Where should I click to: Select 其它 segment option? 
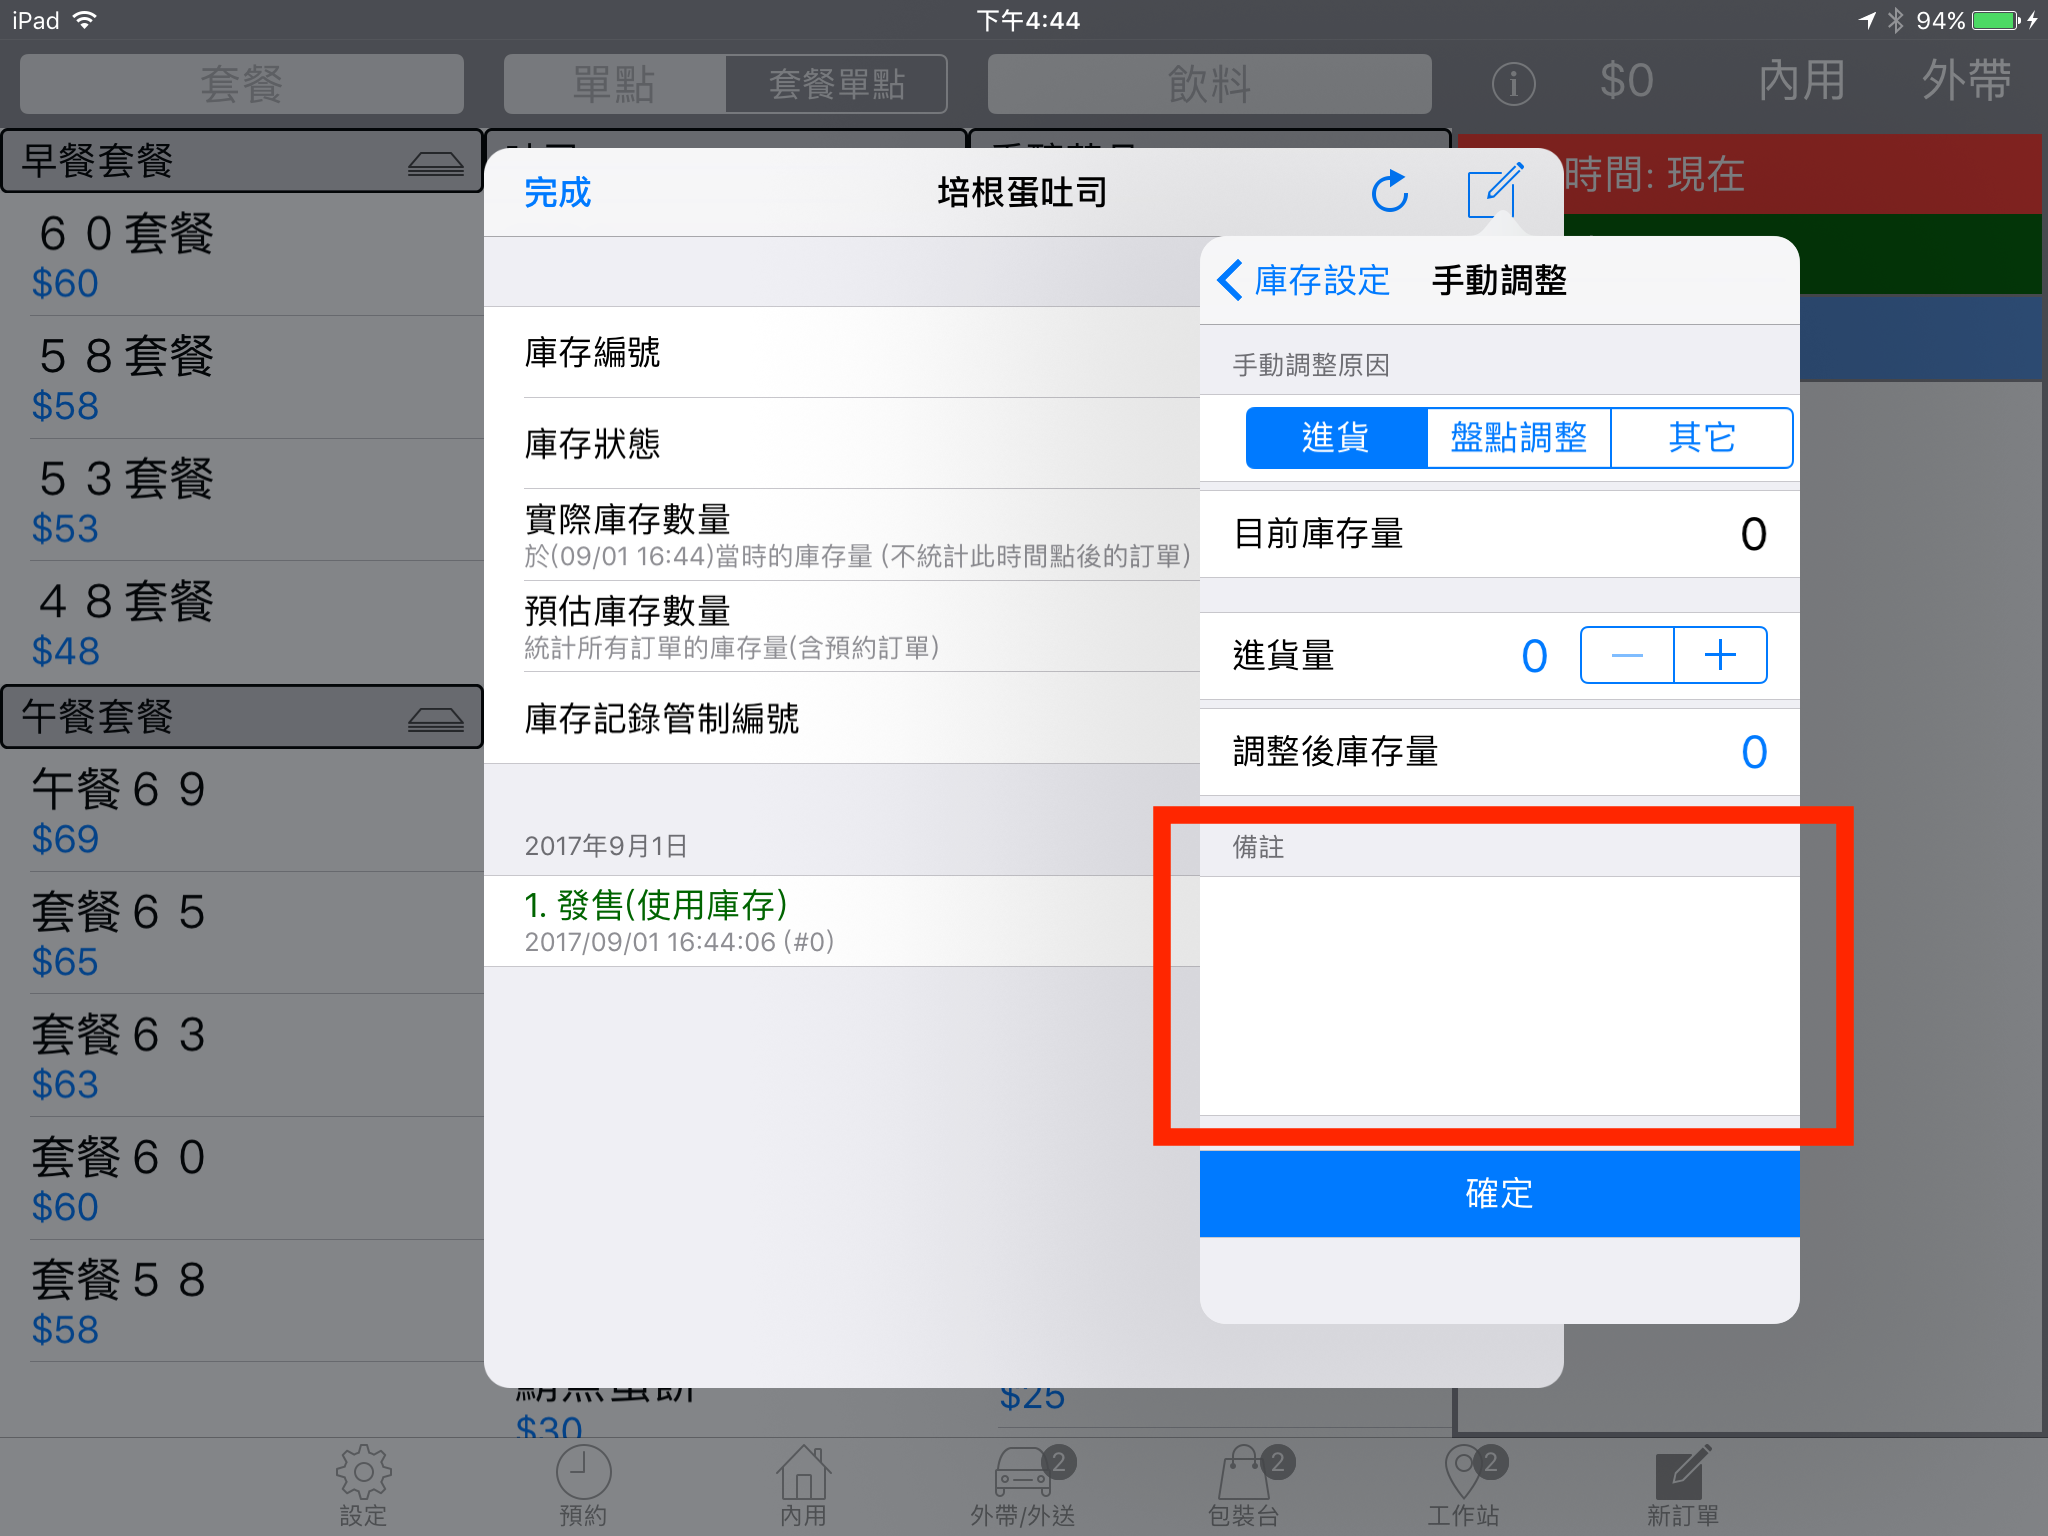pos(1702,437)
